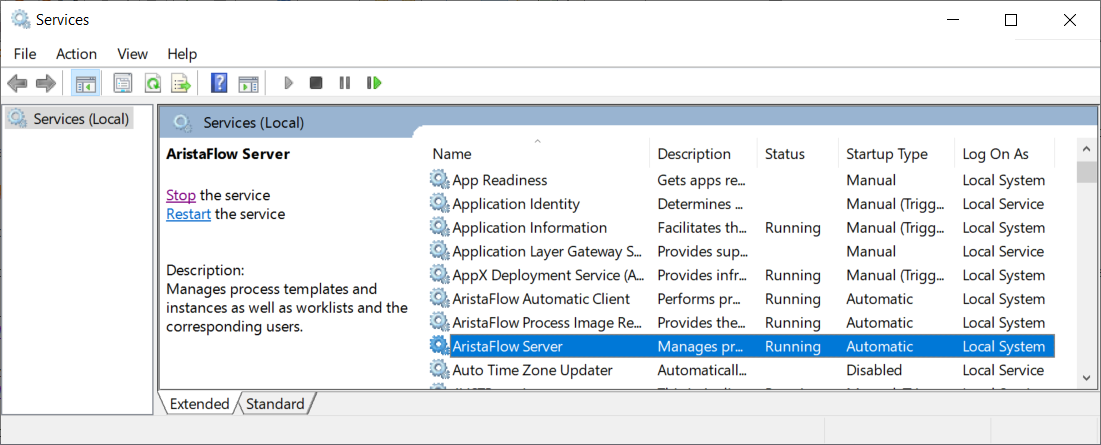Select the App Readiness service name
The width and height of the screenshot is (1101, 445).
point(499,180)
